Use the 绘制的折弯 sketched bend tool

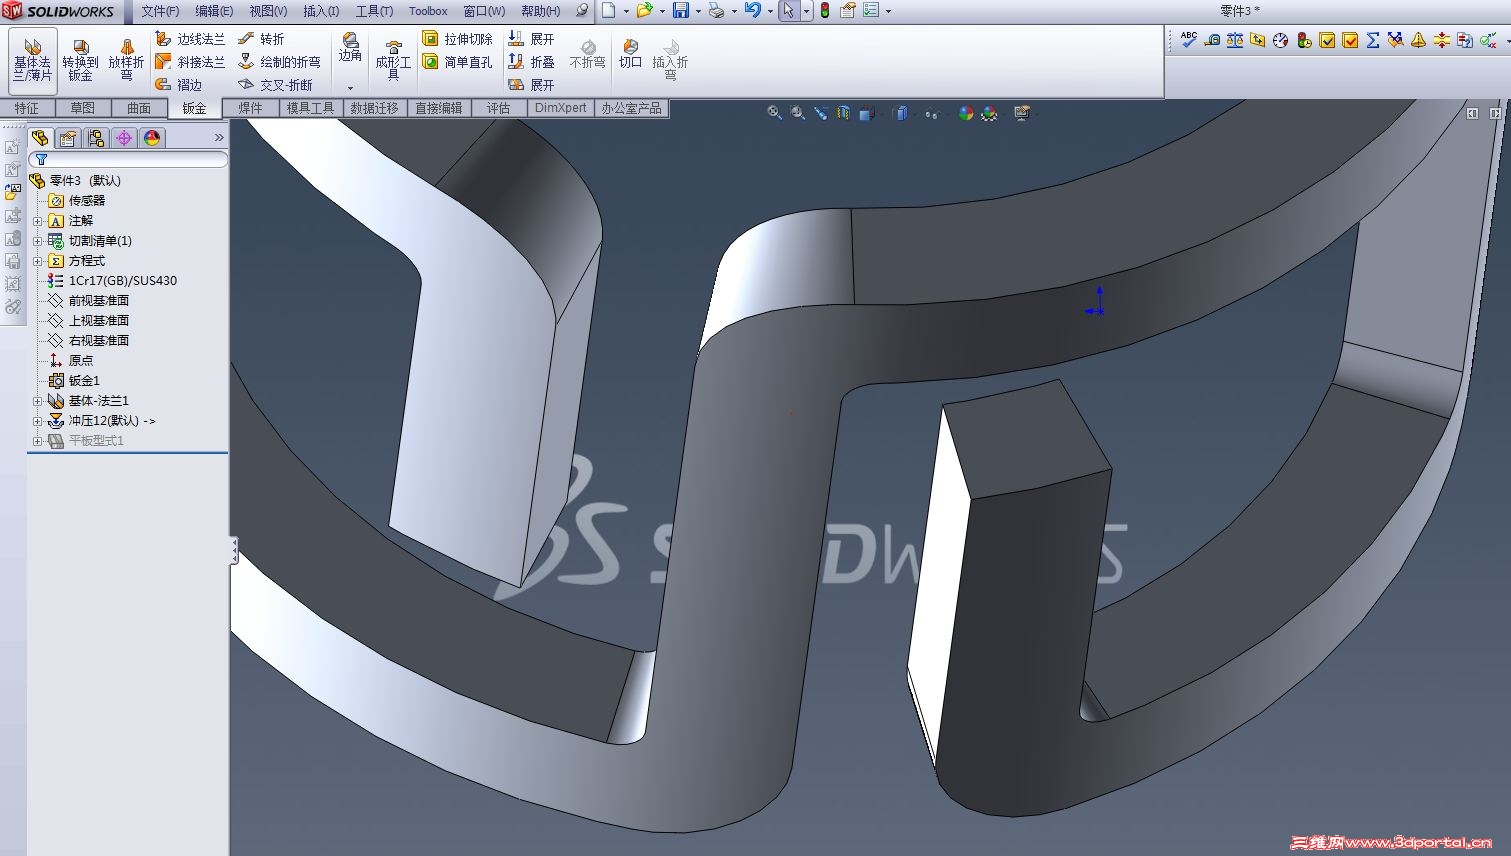click(280, 62)
